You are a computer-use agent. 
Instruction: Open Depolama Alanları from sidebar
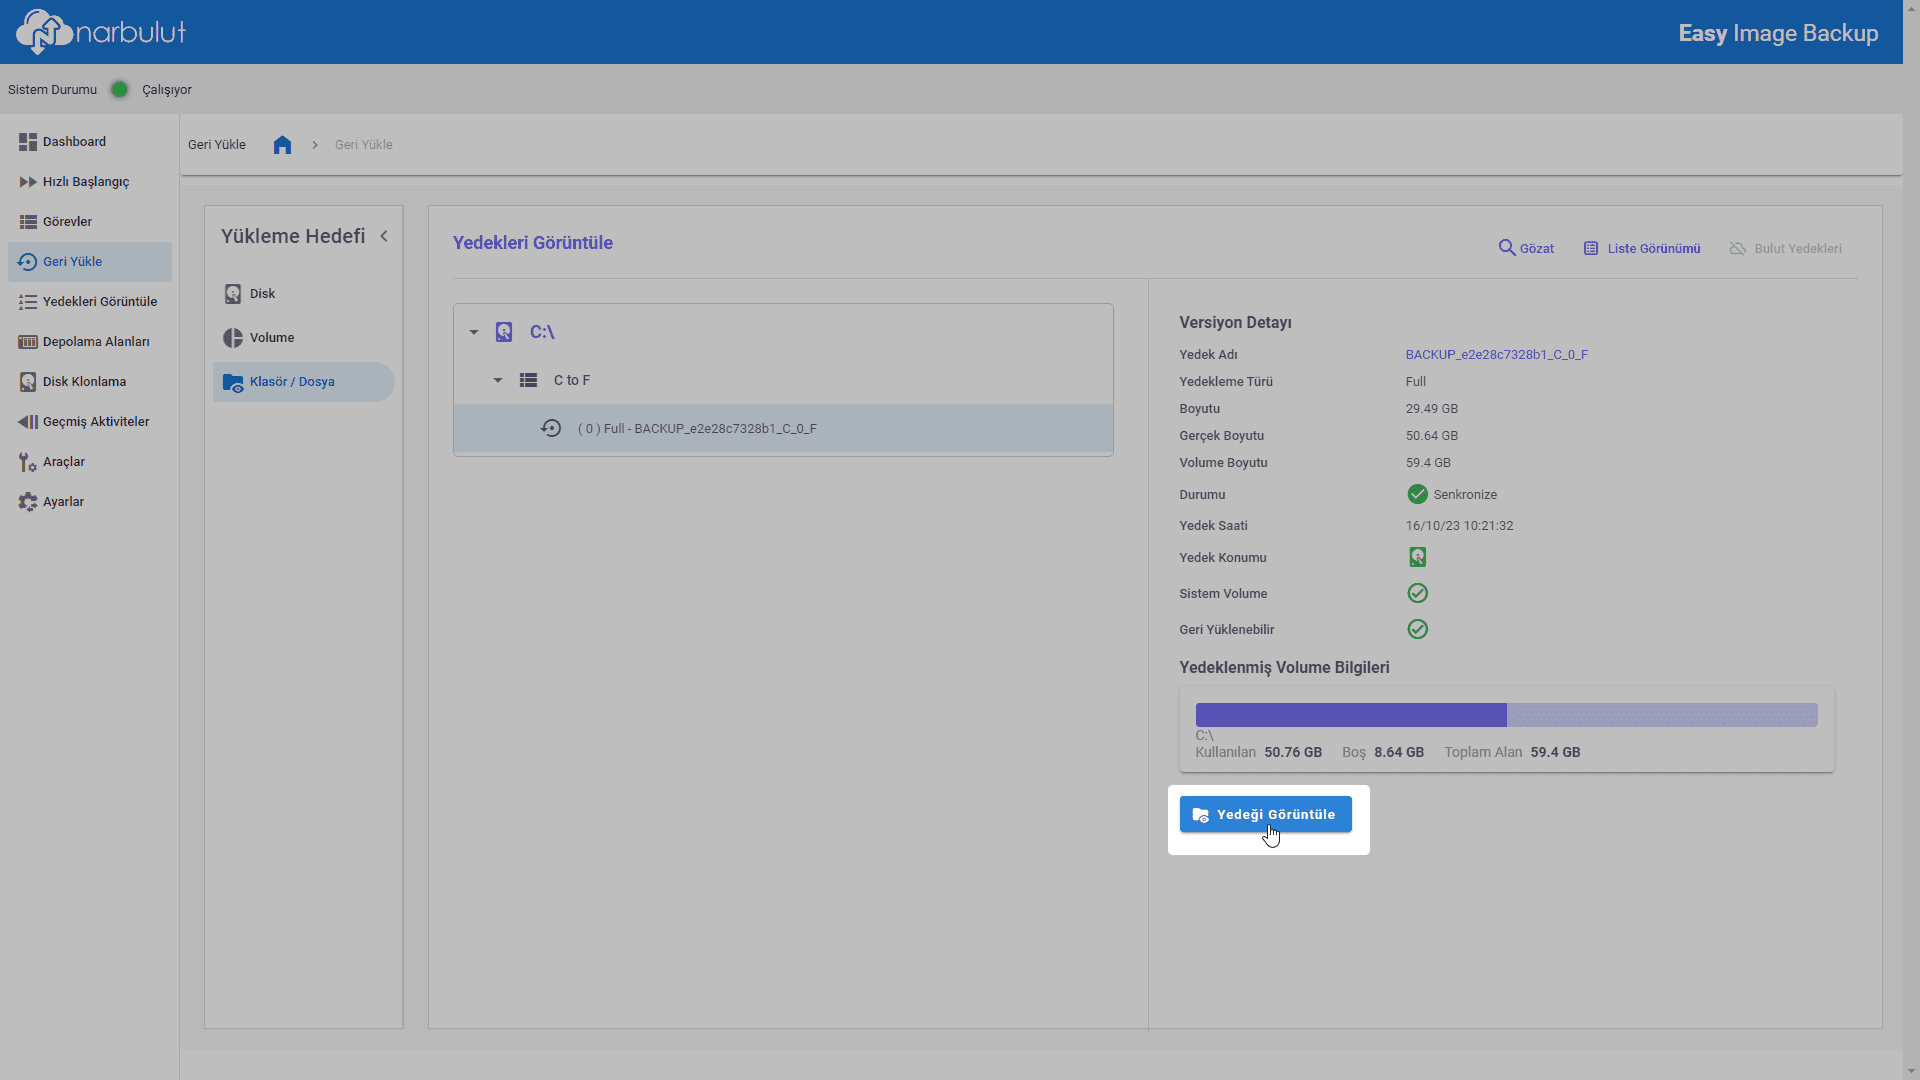(95, 342)
